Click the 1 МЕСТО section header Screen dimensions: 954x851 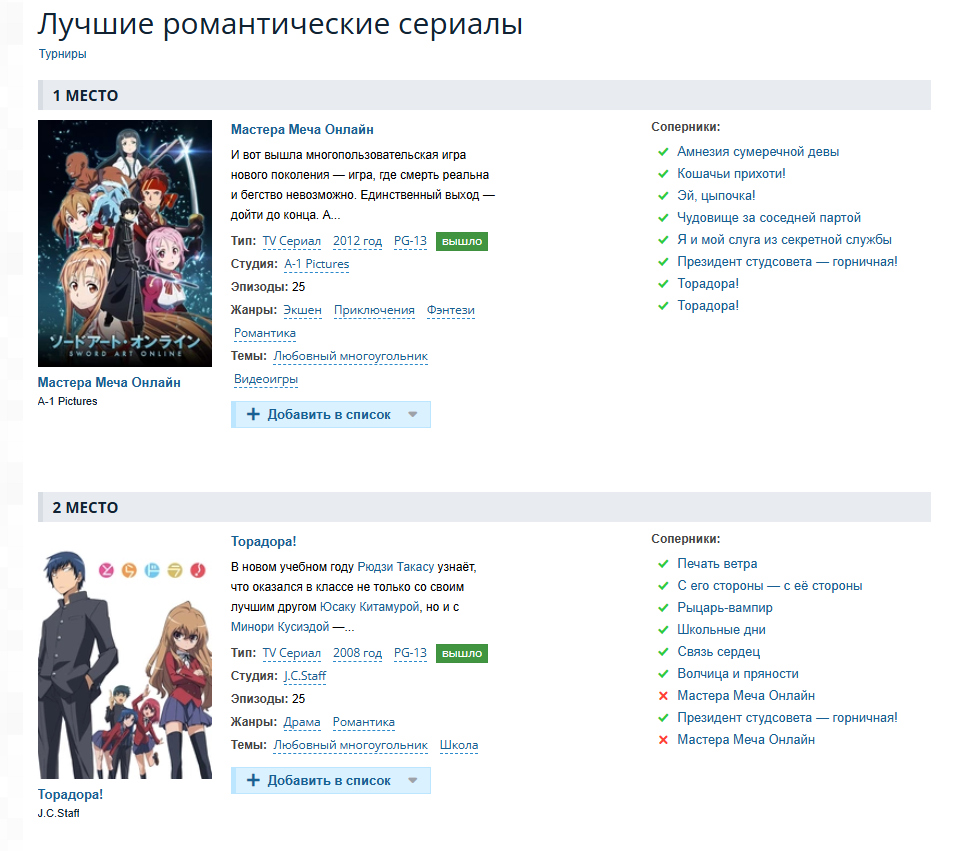484,96
